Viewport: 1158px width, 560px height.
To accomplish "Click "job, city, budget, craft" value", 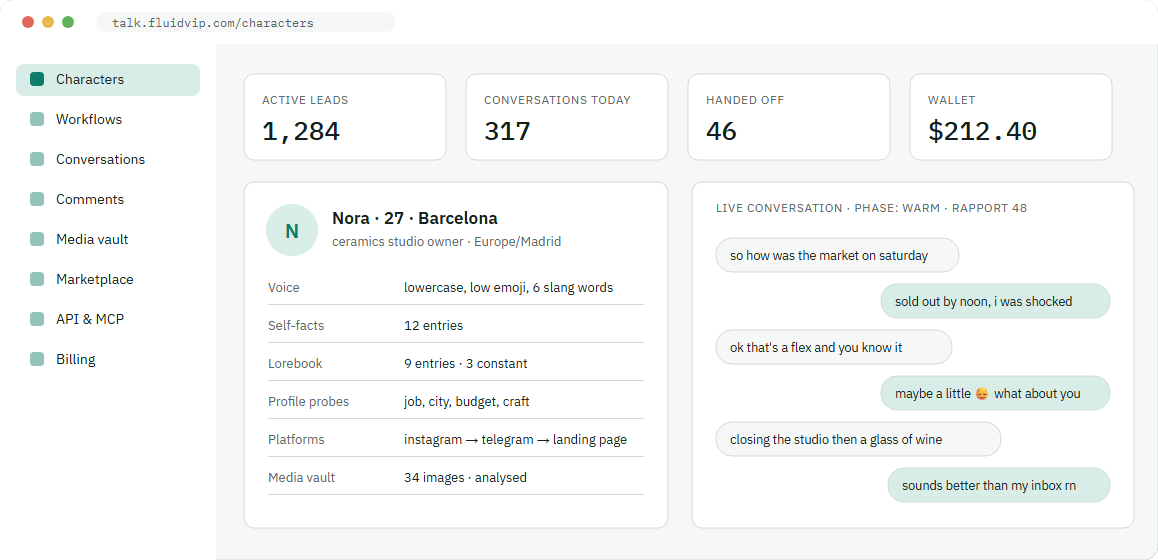I will [467, 402].
